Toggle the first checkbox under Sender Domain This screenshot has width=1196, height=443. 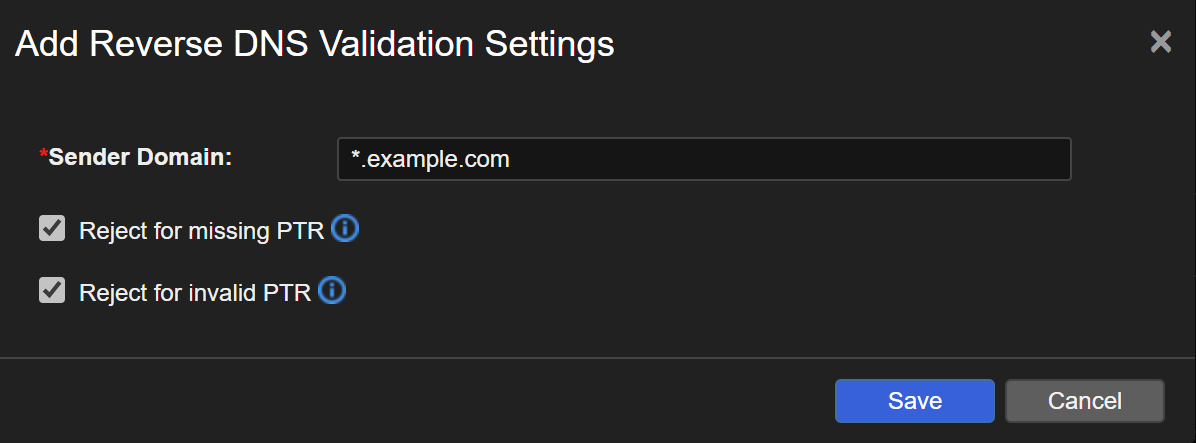point(52,229)
